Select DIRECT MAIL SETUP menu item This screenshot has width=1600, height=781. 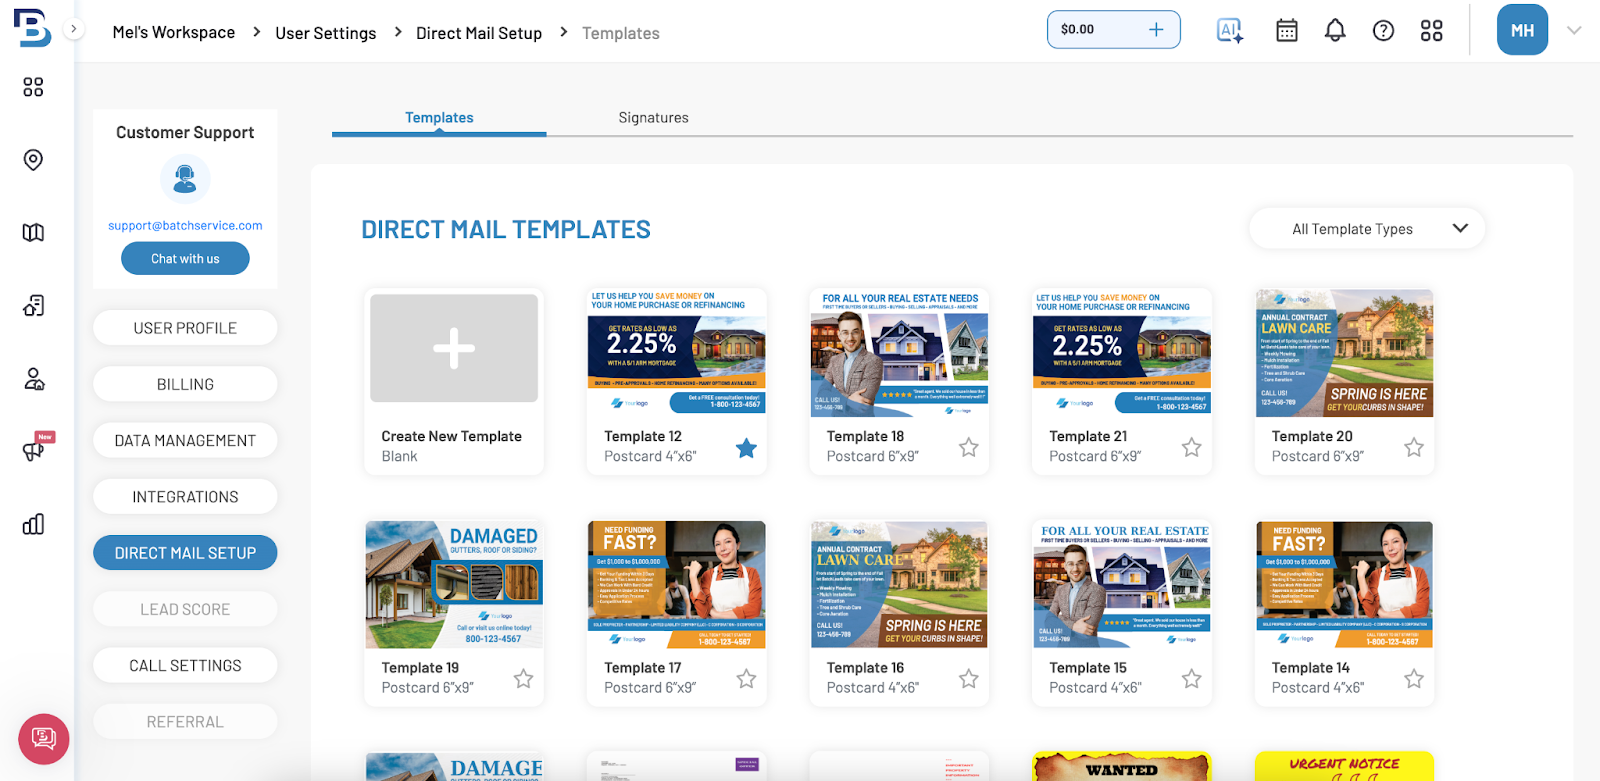tap(185, 553)
